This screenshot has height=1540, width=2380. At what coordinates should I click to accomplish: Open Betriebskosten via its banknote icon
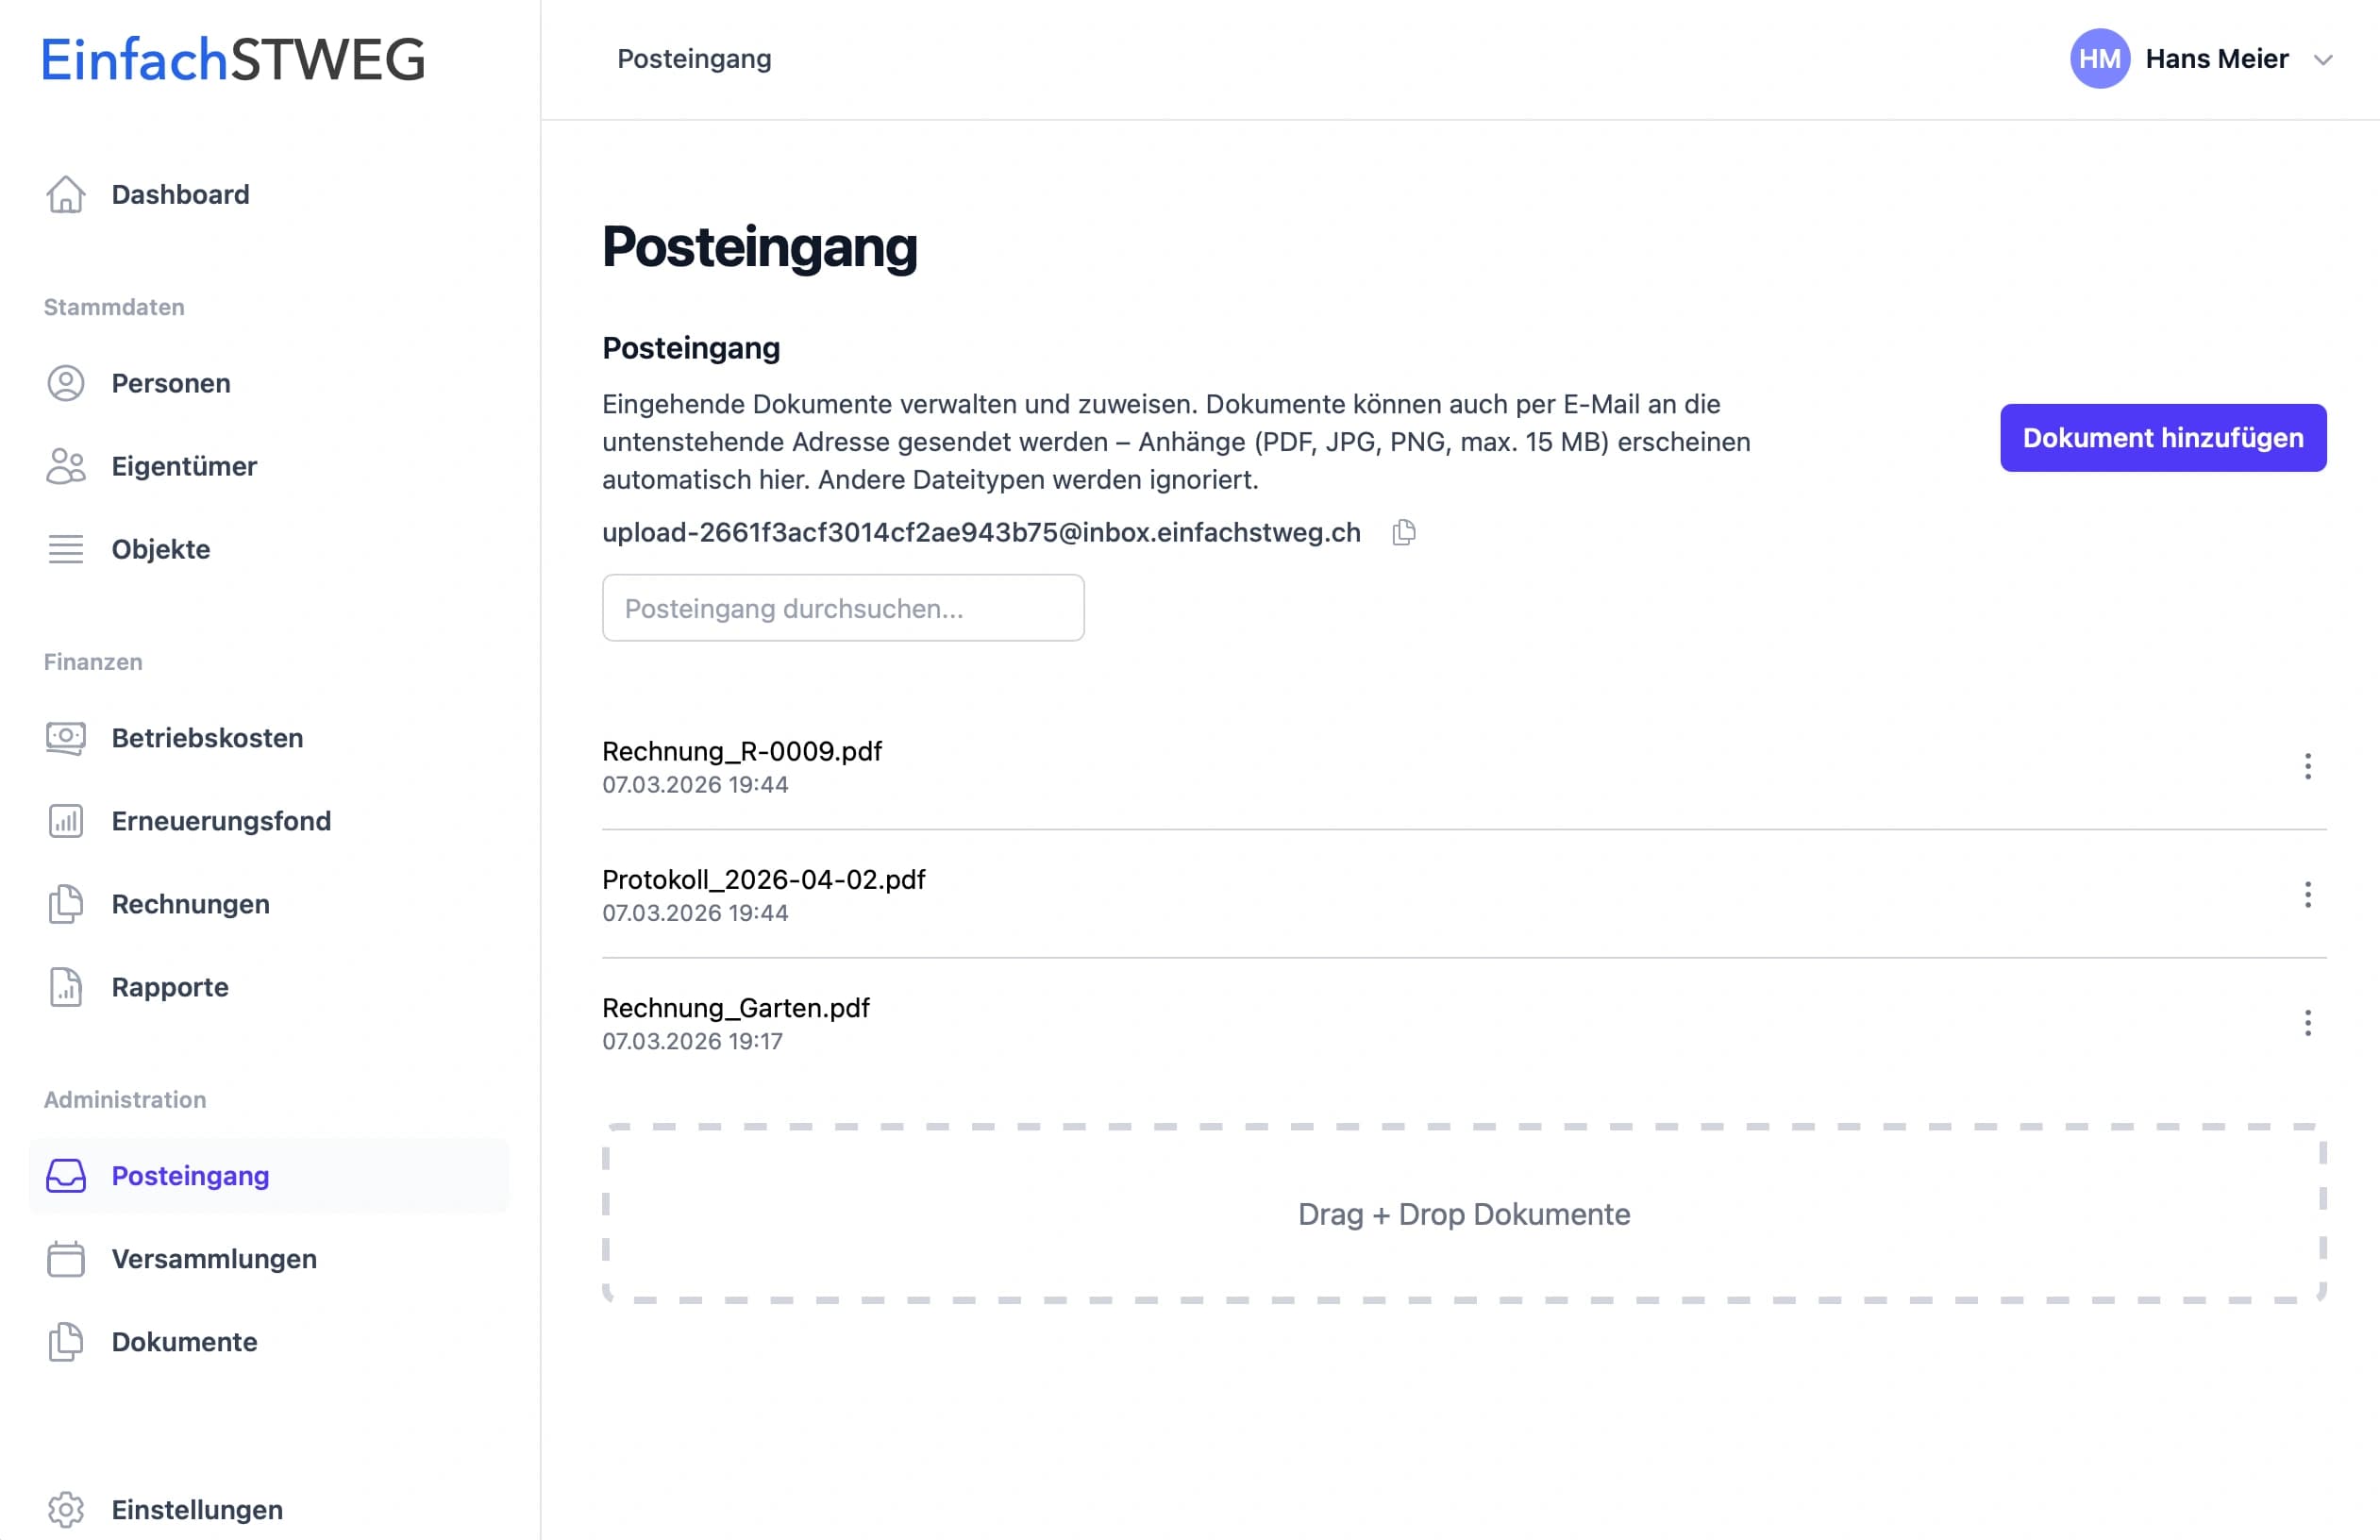click(65, 738)
